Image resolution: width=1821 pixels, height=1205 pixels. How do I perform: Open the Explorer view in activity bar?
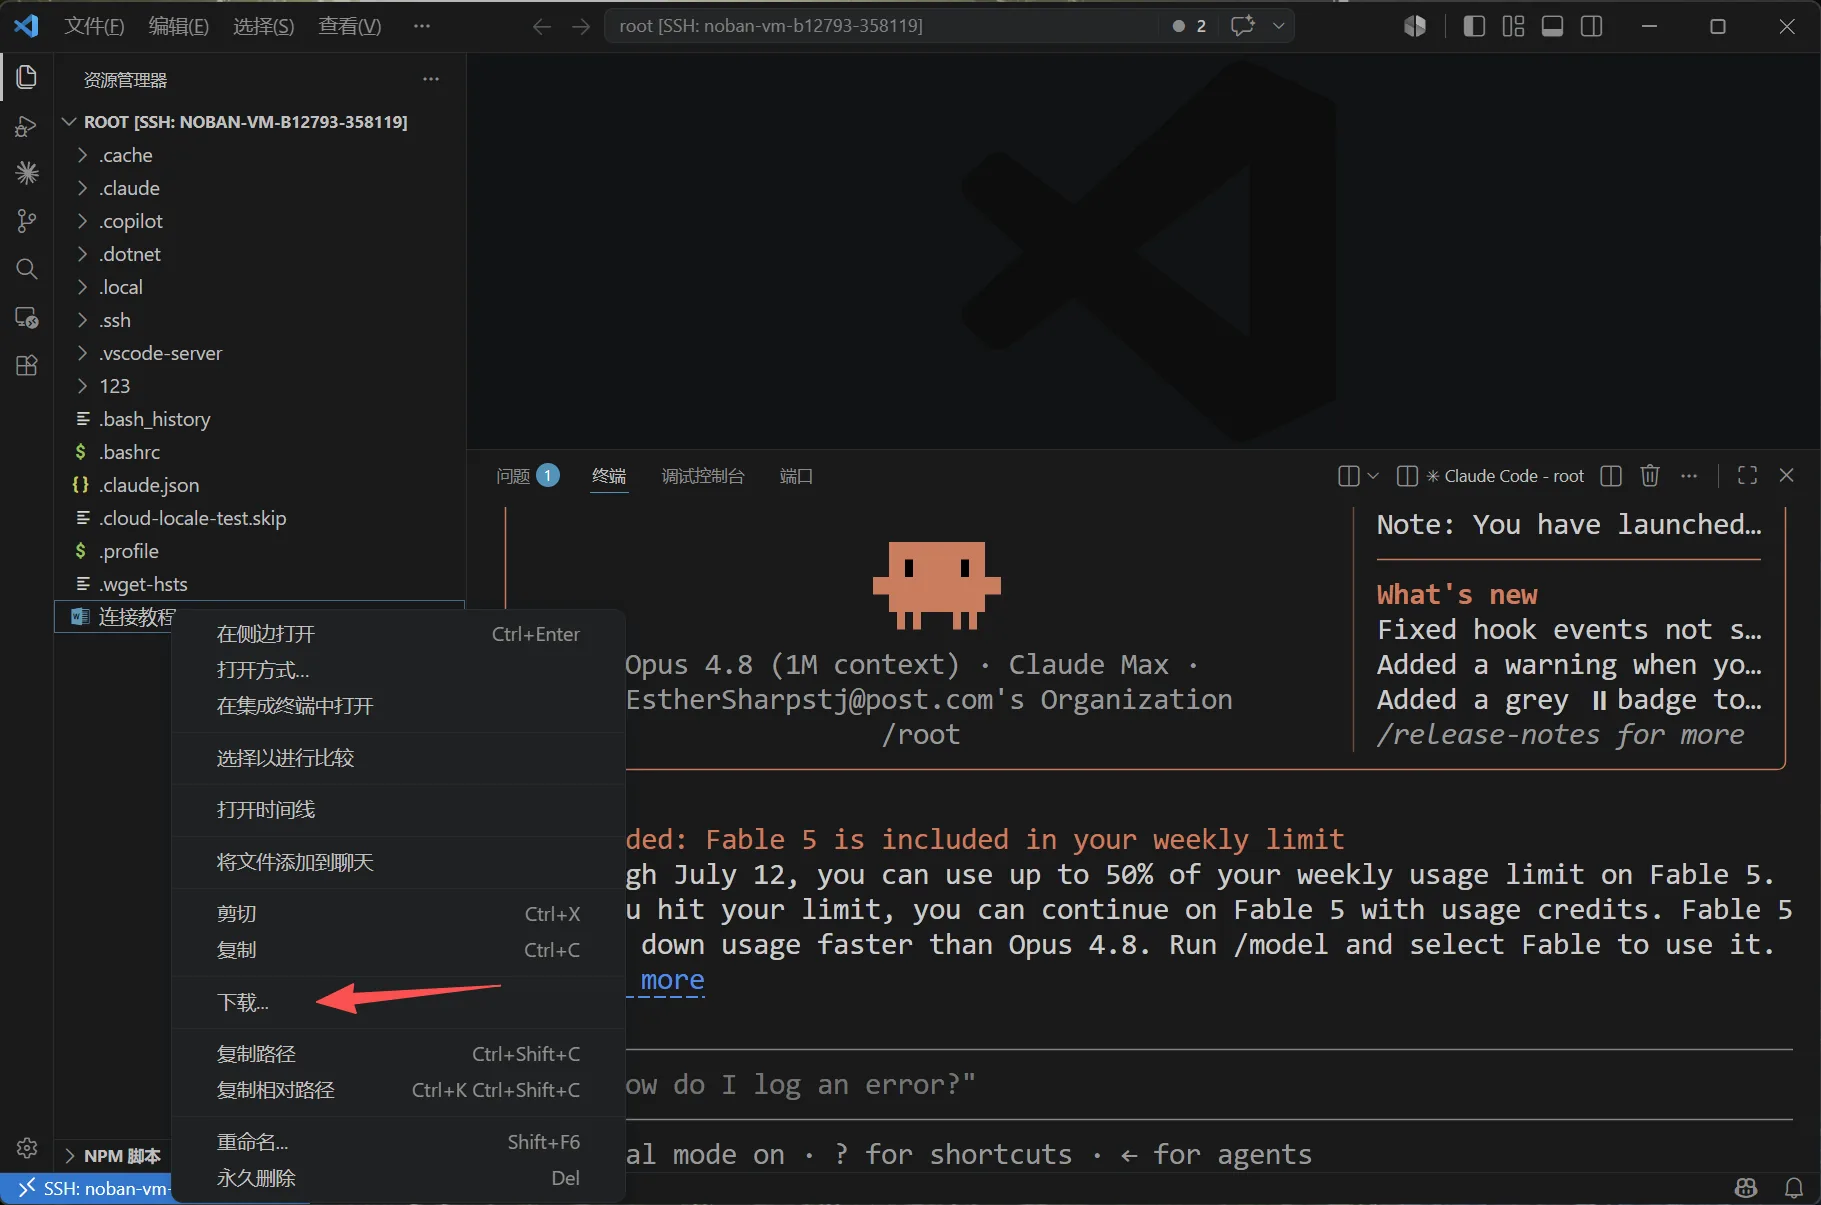coord(27,77)
